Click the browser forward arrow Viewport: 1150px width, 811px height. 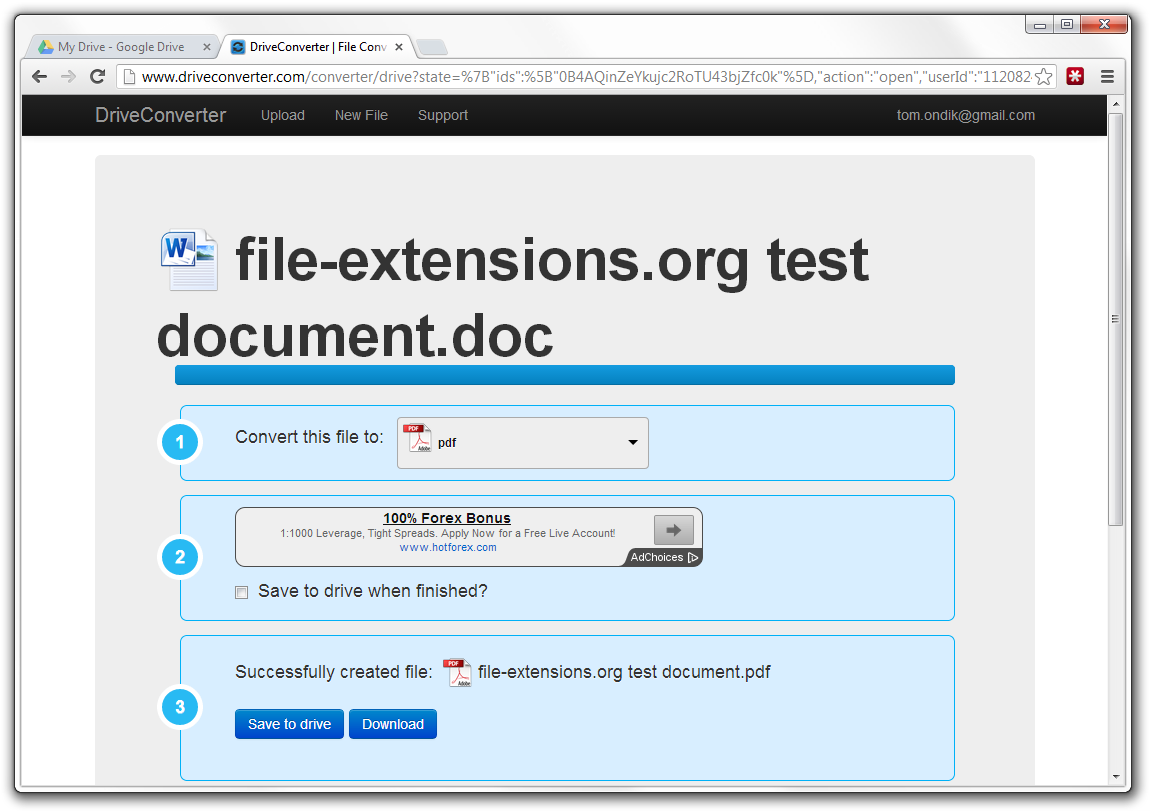click(x=68, y=76)
